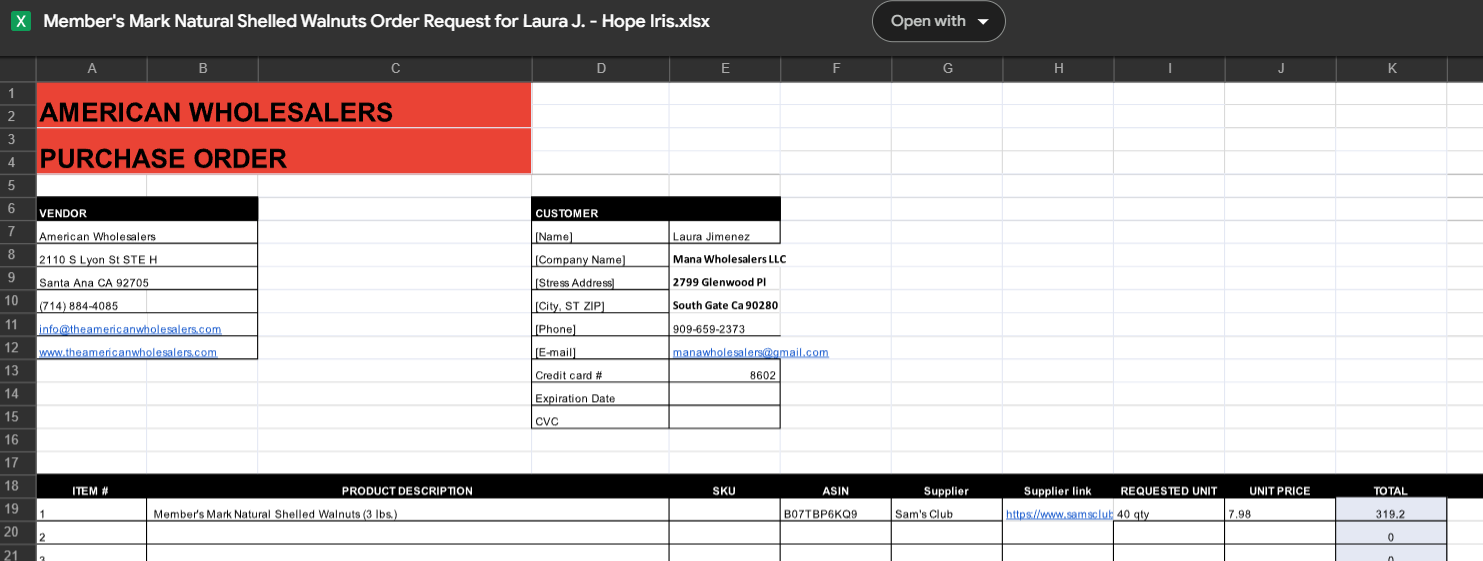The width and height of the screenshot is (1483, 561).
Task: Click the arrow beside Open with
Action: [x=983, y=22]
